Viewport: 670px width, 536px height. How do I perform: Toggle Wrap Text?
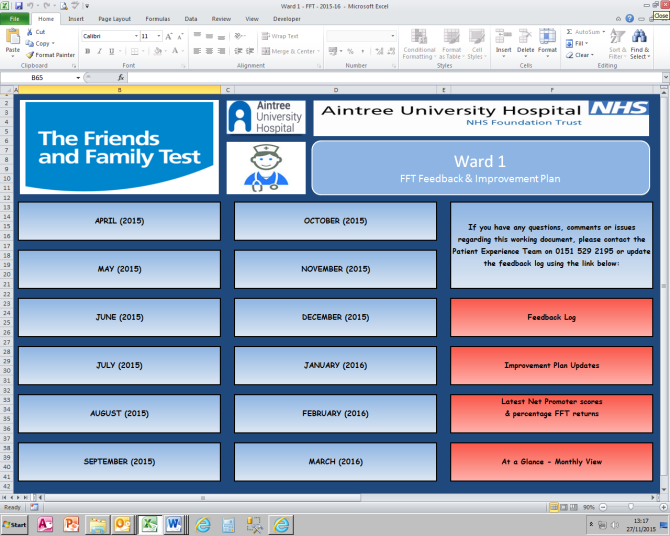click(x=280, y=36)
